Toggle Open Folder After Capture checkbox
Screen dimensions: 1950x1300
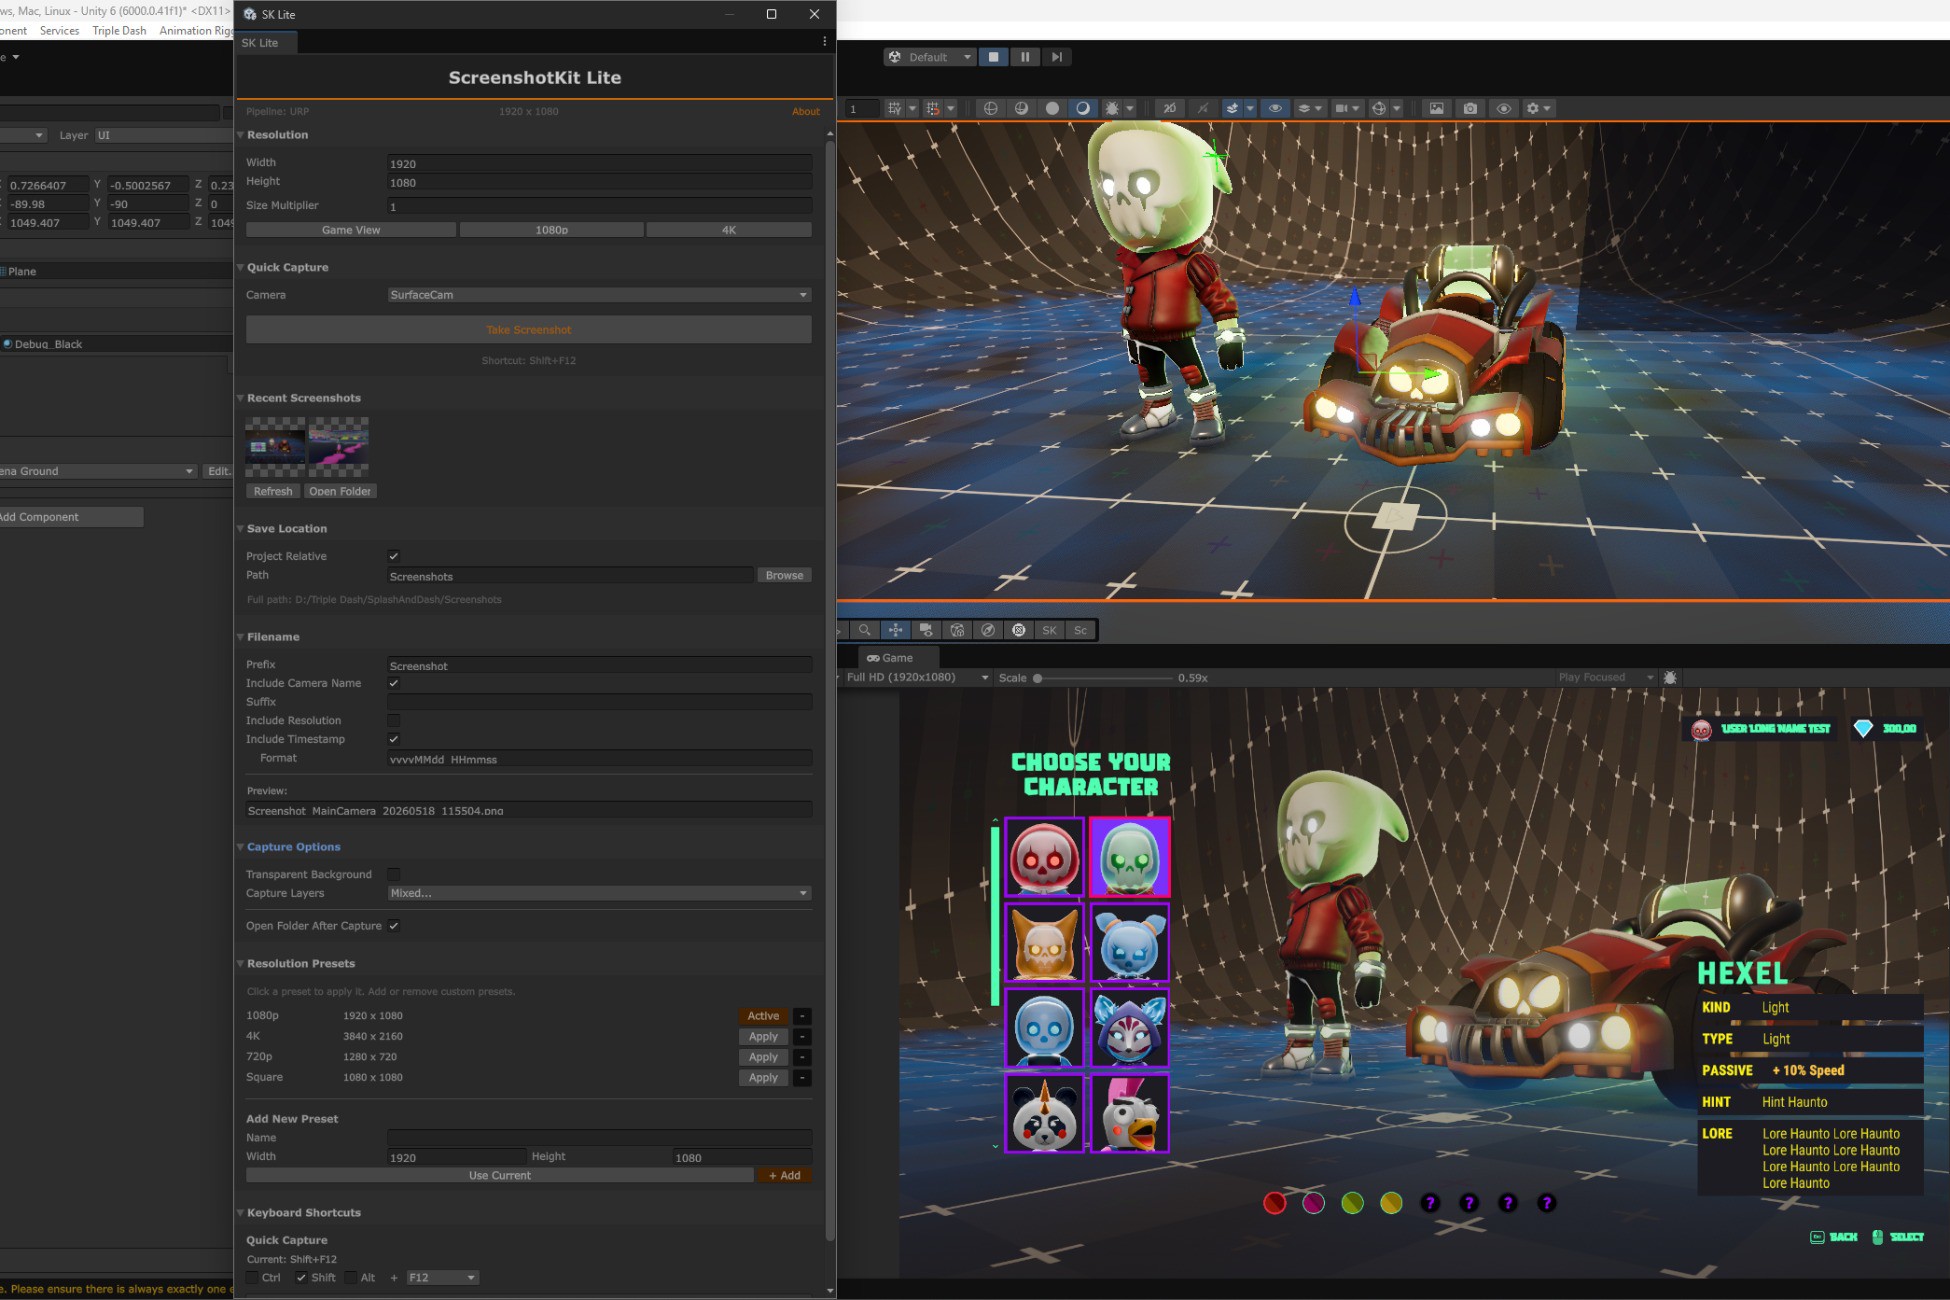(394, 926)
